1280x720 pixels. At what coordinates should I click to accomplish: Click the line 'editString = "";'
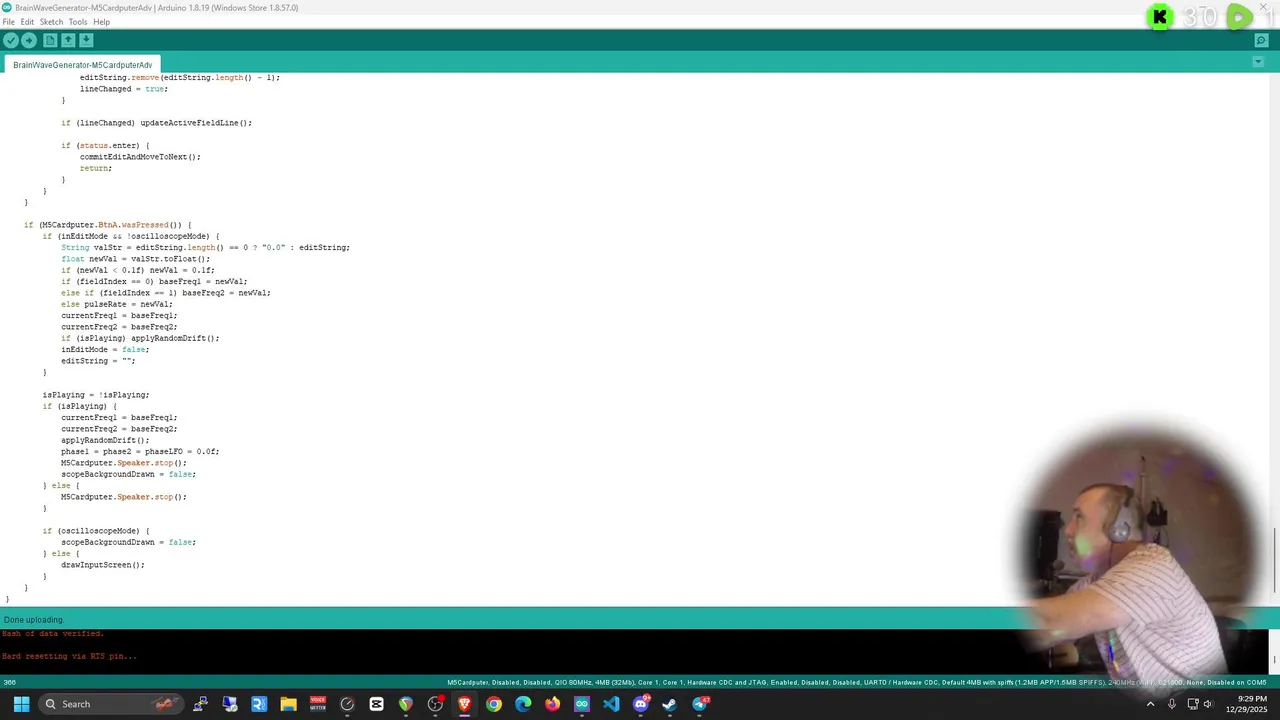pyautogui.click(x=98, y=361)
